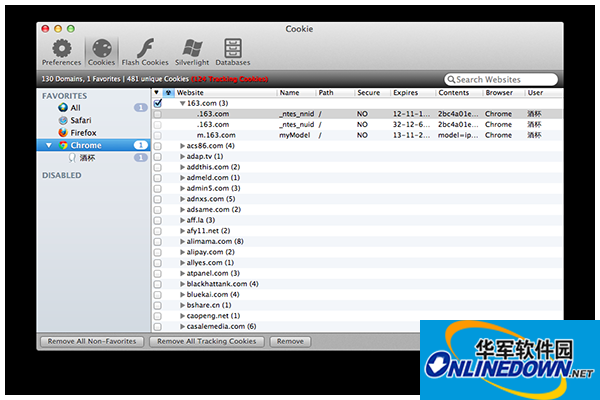Expand the aff.la (3) disclosure triangle

[183, 220]
